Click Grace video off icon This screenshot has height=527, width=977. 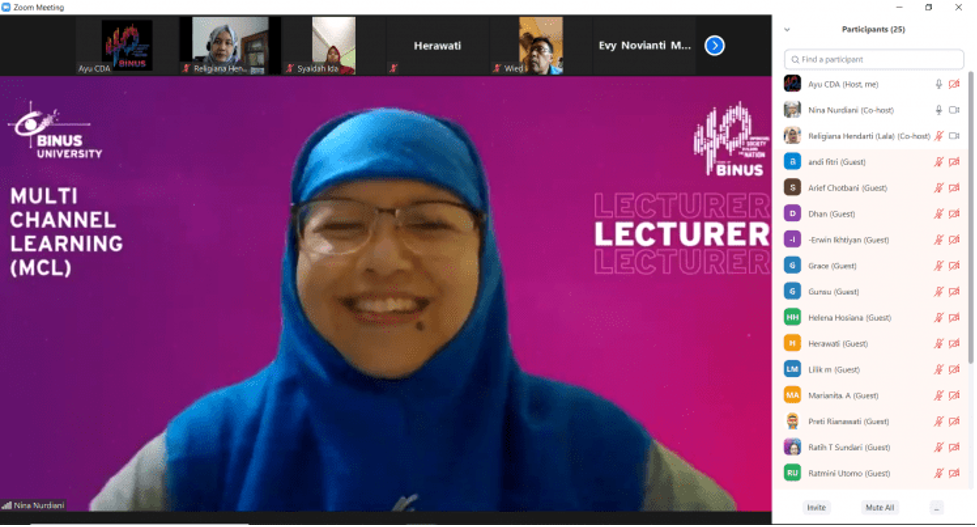pyautogui.click(x=954, y=266)
